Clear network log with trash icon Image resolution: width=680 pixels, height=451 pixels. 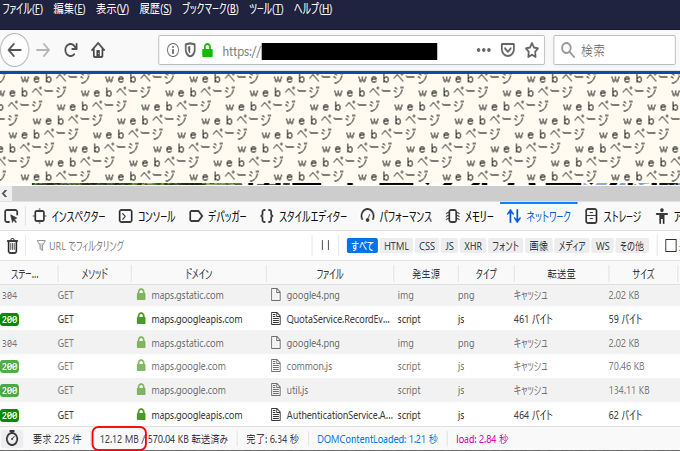12,246
